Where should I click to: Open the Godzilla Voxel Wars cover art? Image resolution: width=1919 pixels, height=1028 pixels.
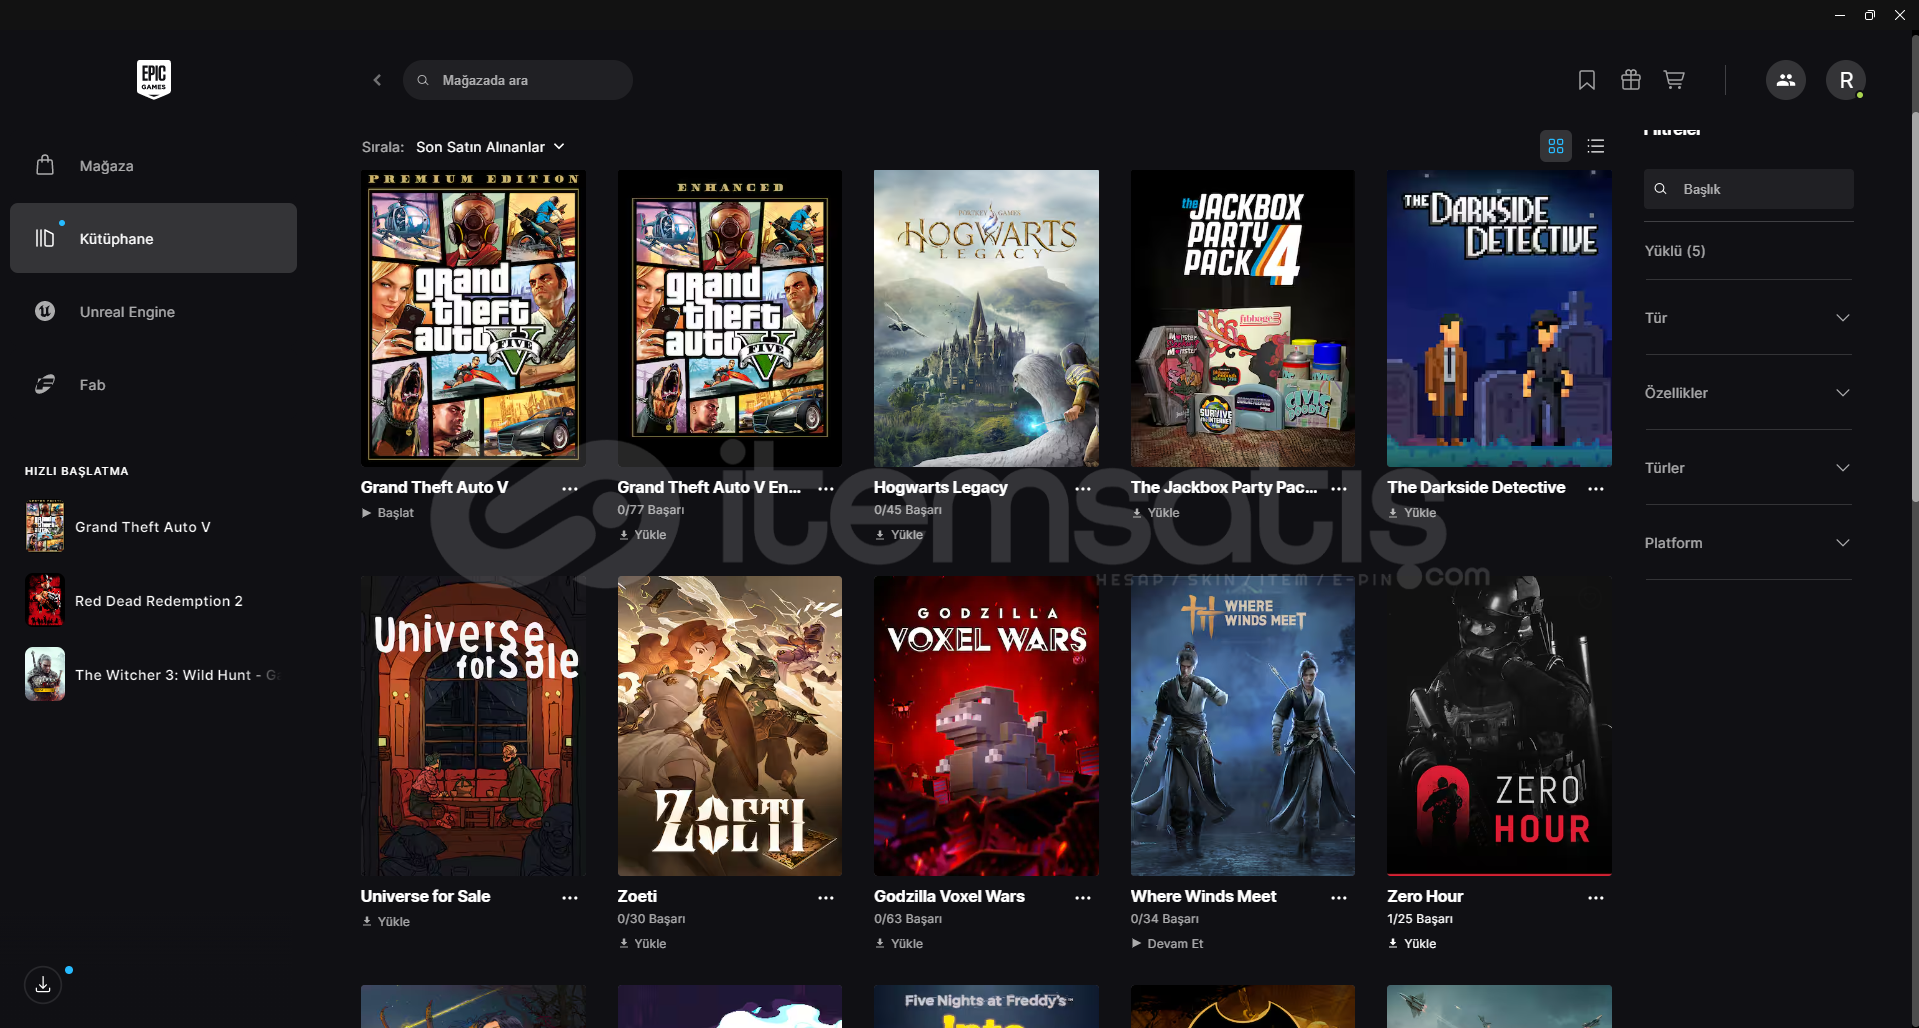coord(986,726)
